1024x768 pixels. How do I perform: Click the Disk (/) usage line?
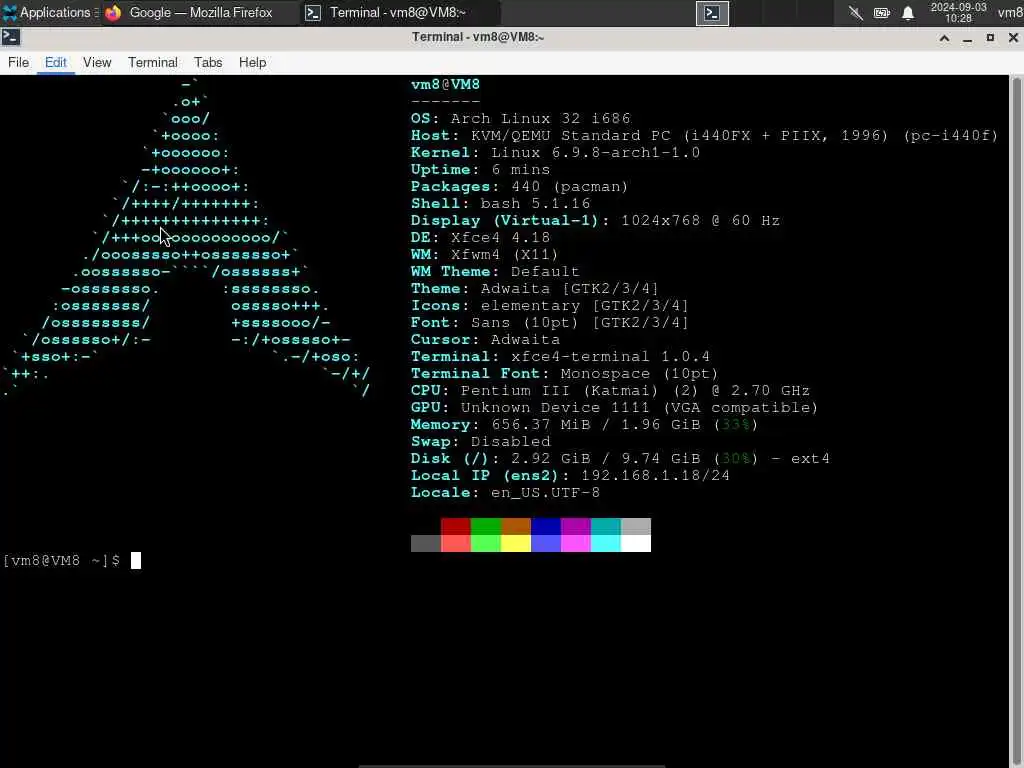[620, 458]
